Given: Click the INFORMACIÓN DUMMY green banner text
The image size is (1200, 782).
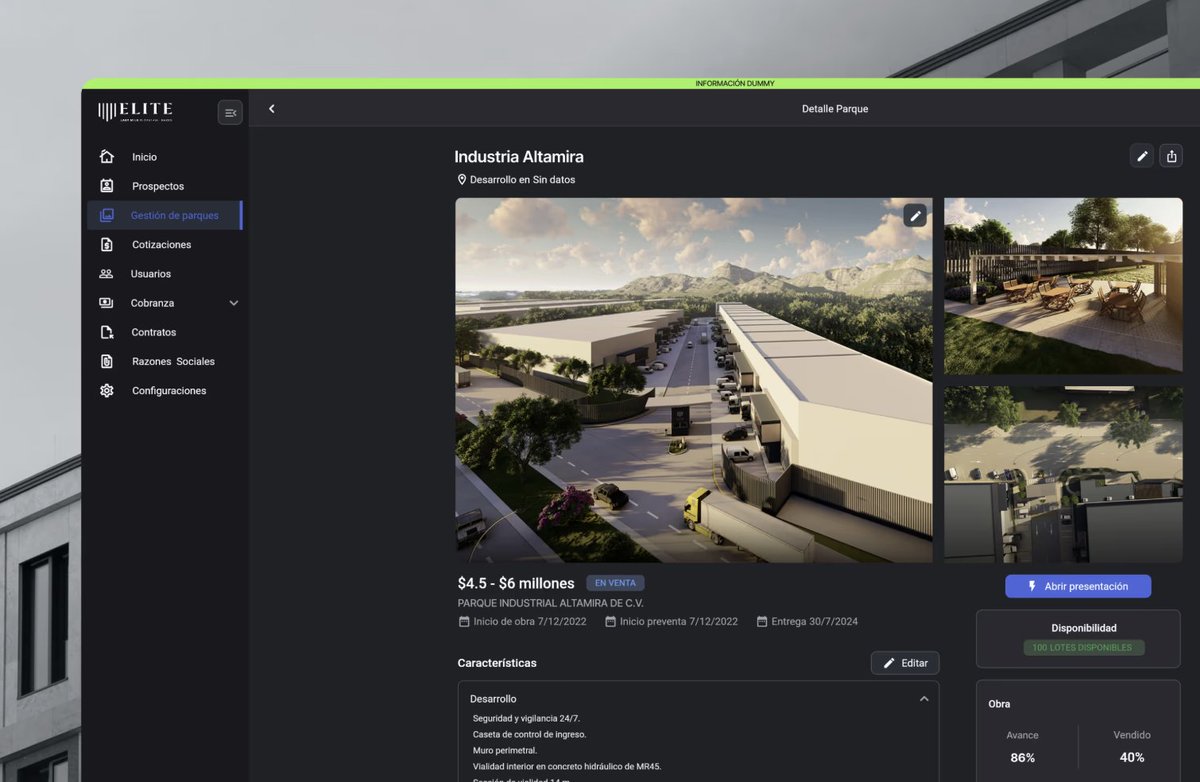Looking at the screenshot, I should (735, 84).
